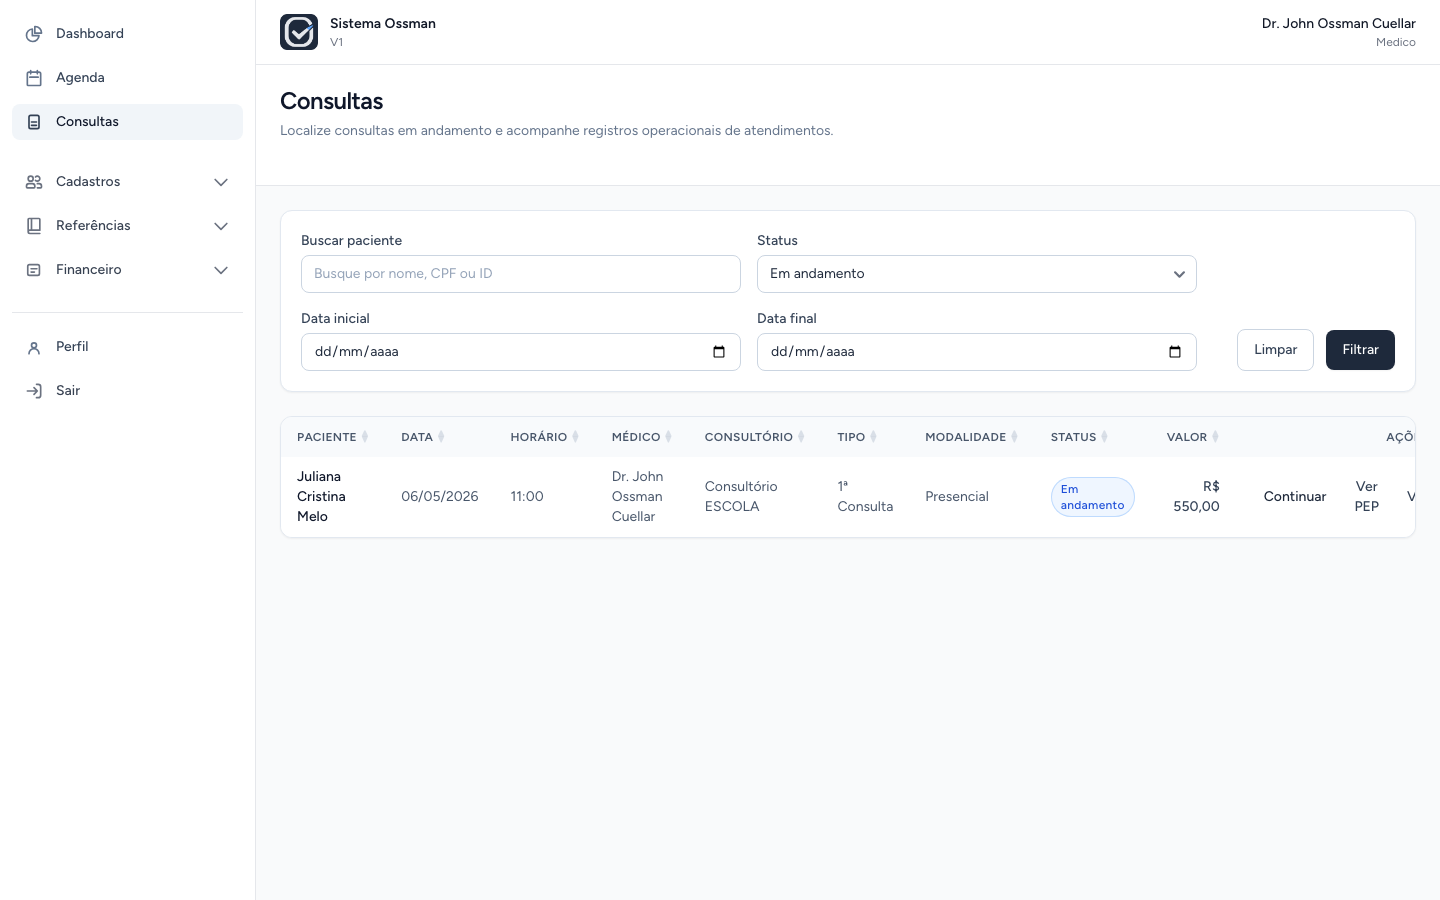Sort table by Valor column arrows

click(1215, 437)
